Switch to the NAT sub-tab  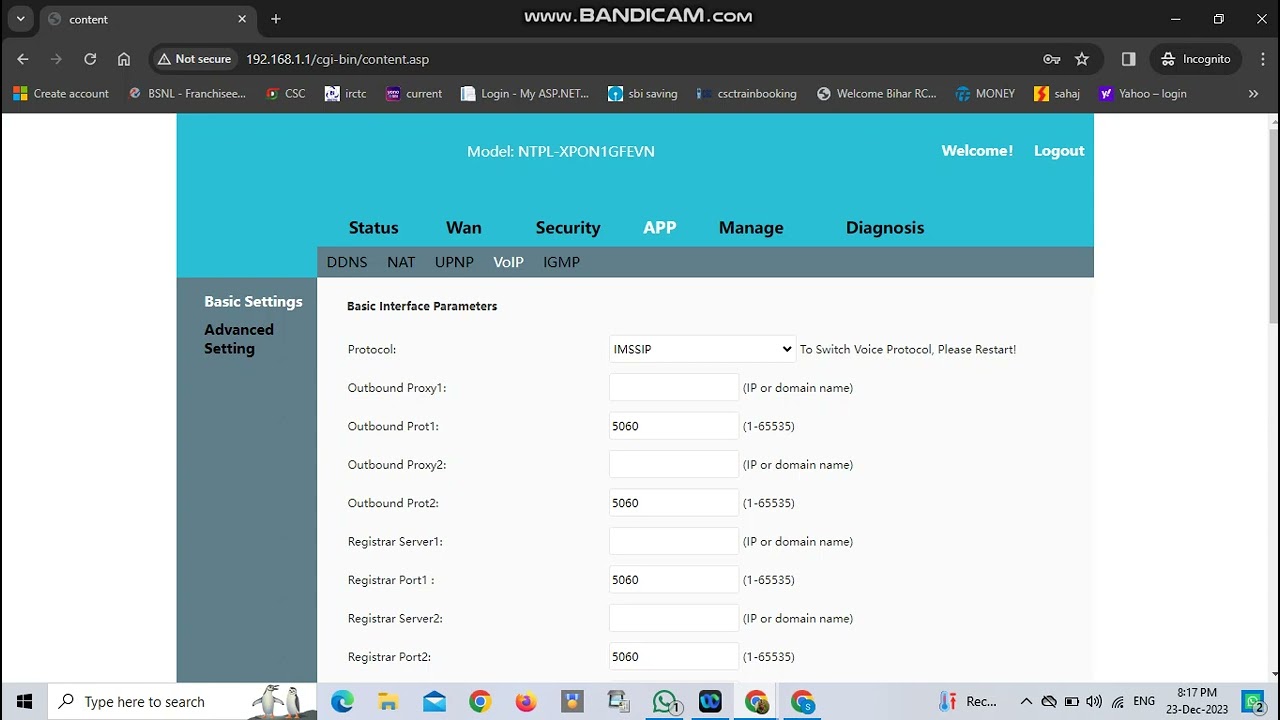[401, 262]
